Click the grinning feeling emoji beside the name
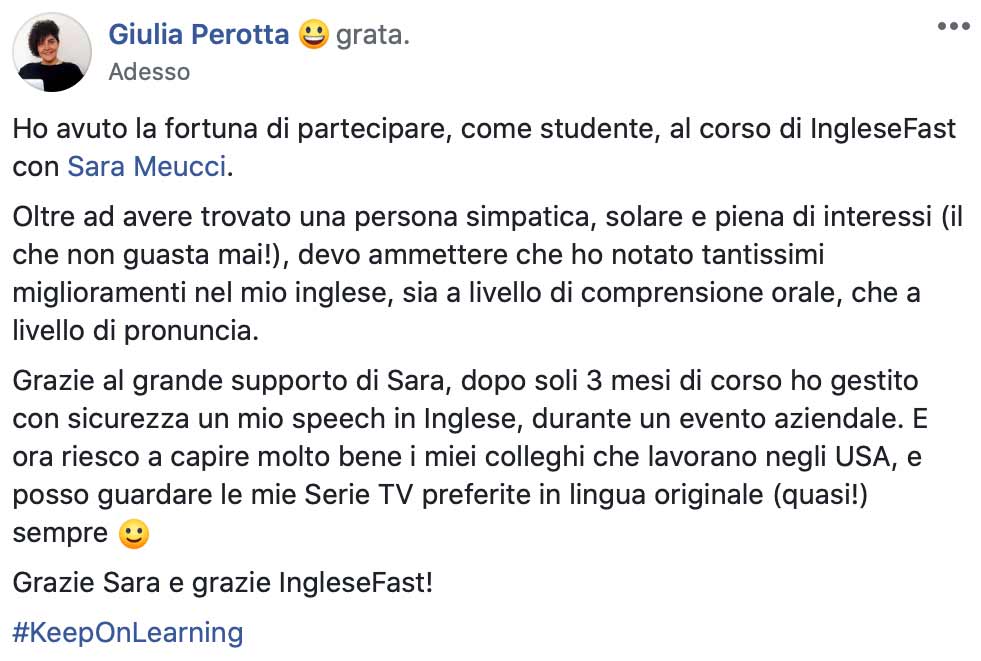The height and width of the screenshot is (661, 981). (x=314, y=36)
